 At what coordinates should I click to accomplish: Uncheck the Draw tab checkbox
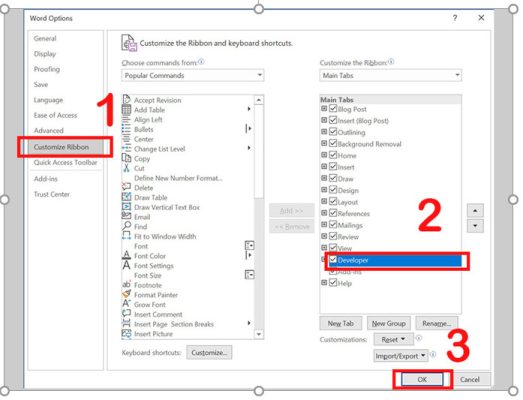click(x=333, y=178)
